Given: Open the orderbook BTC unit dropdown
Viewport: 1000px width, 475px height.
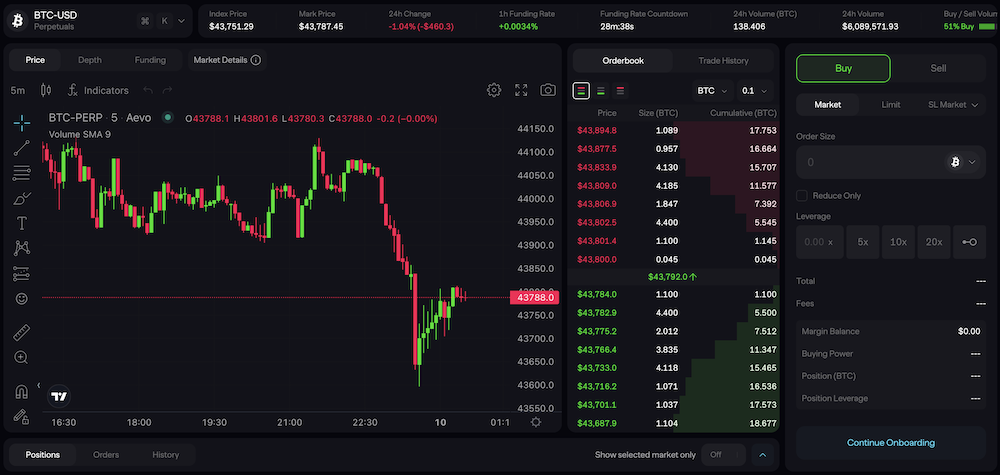Looking at the screenshot, I should pyautogui.click(x=712, y=91).
